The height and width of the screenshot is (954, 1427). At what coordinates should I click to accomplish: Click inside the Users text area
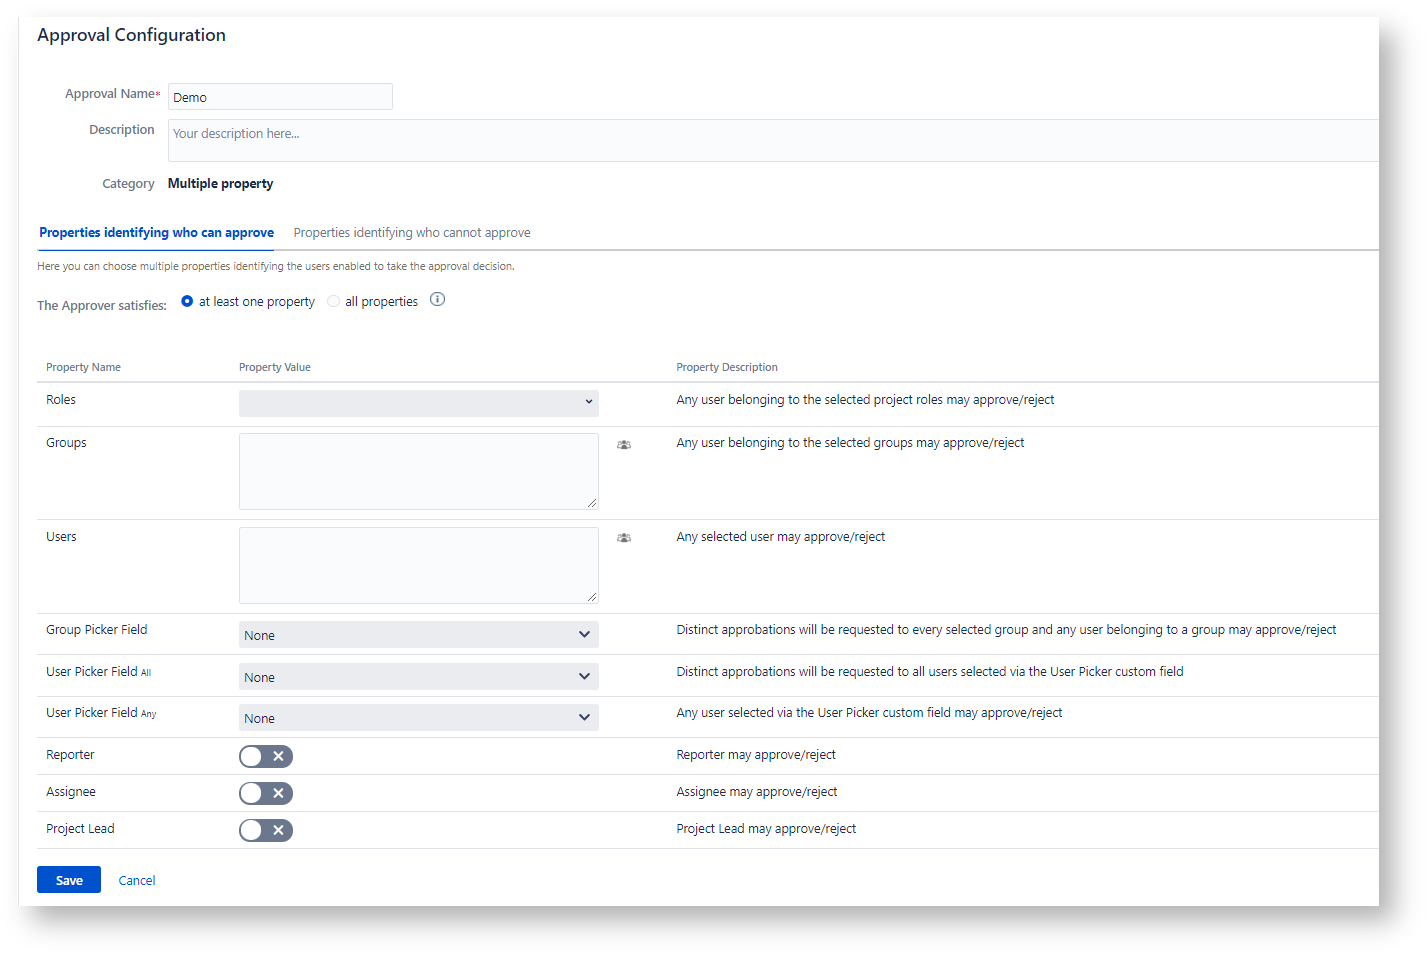point(418,565)
